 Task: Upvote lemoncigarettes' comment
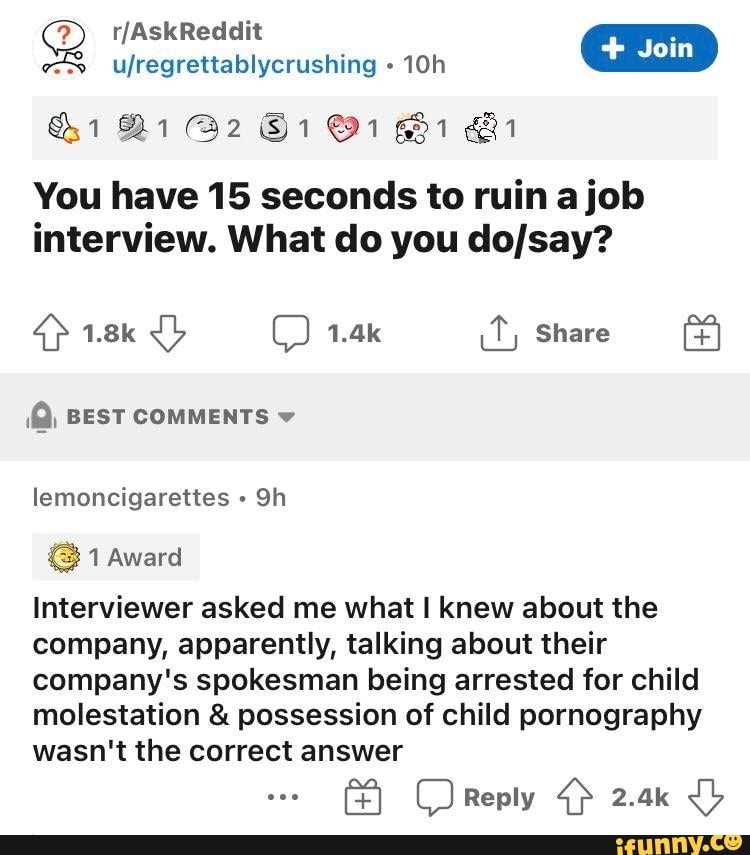573,797
